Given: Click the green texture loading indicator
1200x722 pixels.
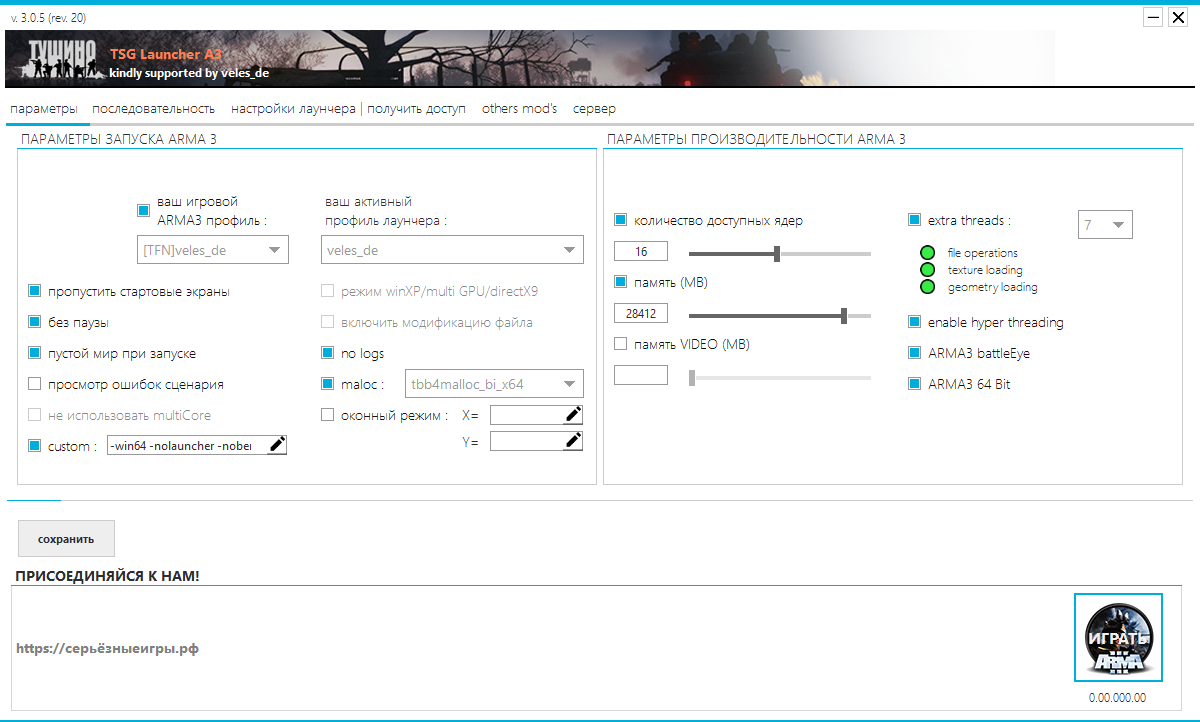Looking at the screenshot, I should (x=927, y=270).
